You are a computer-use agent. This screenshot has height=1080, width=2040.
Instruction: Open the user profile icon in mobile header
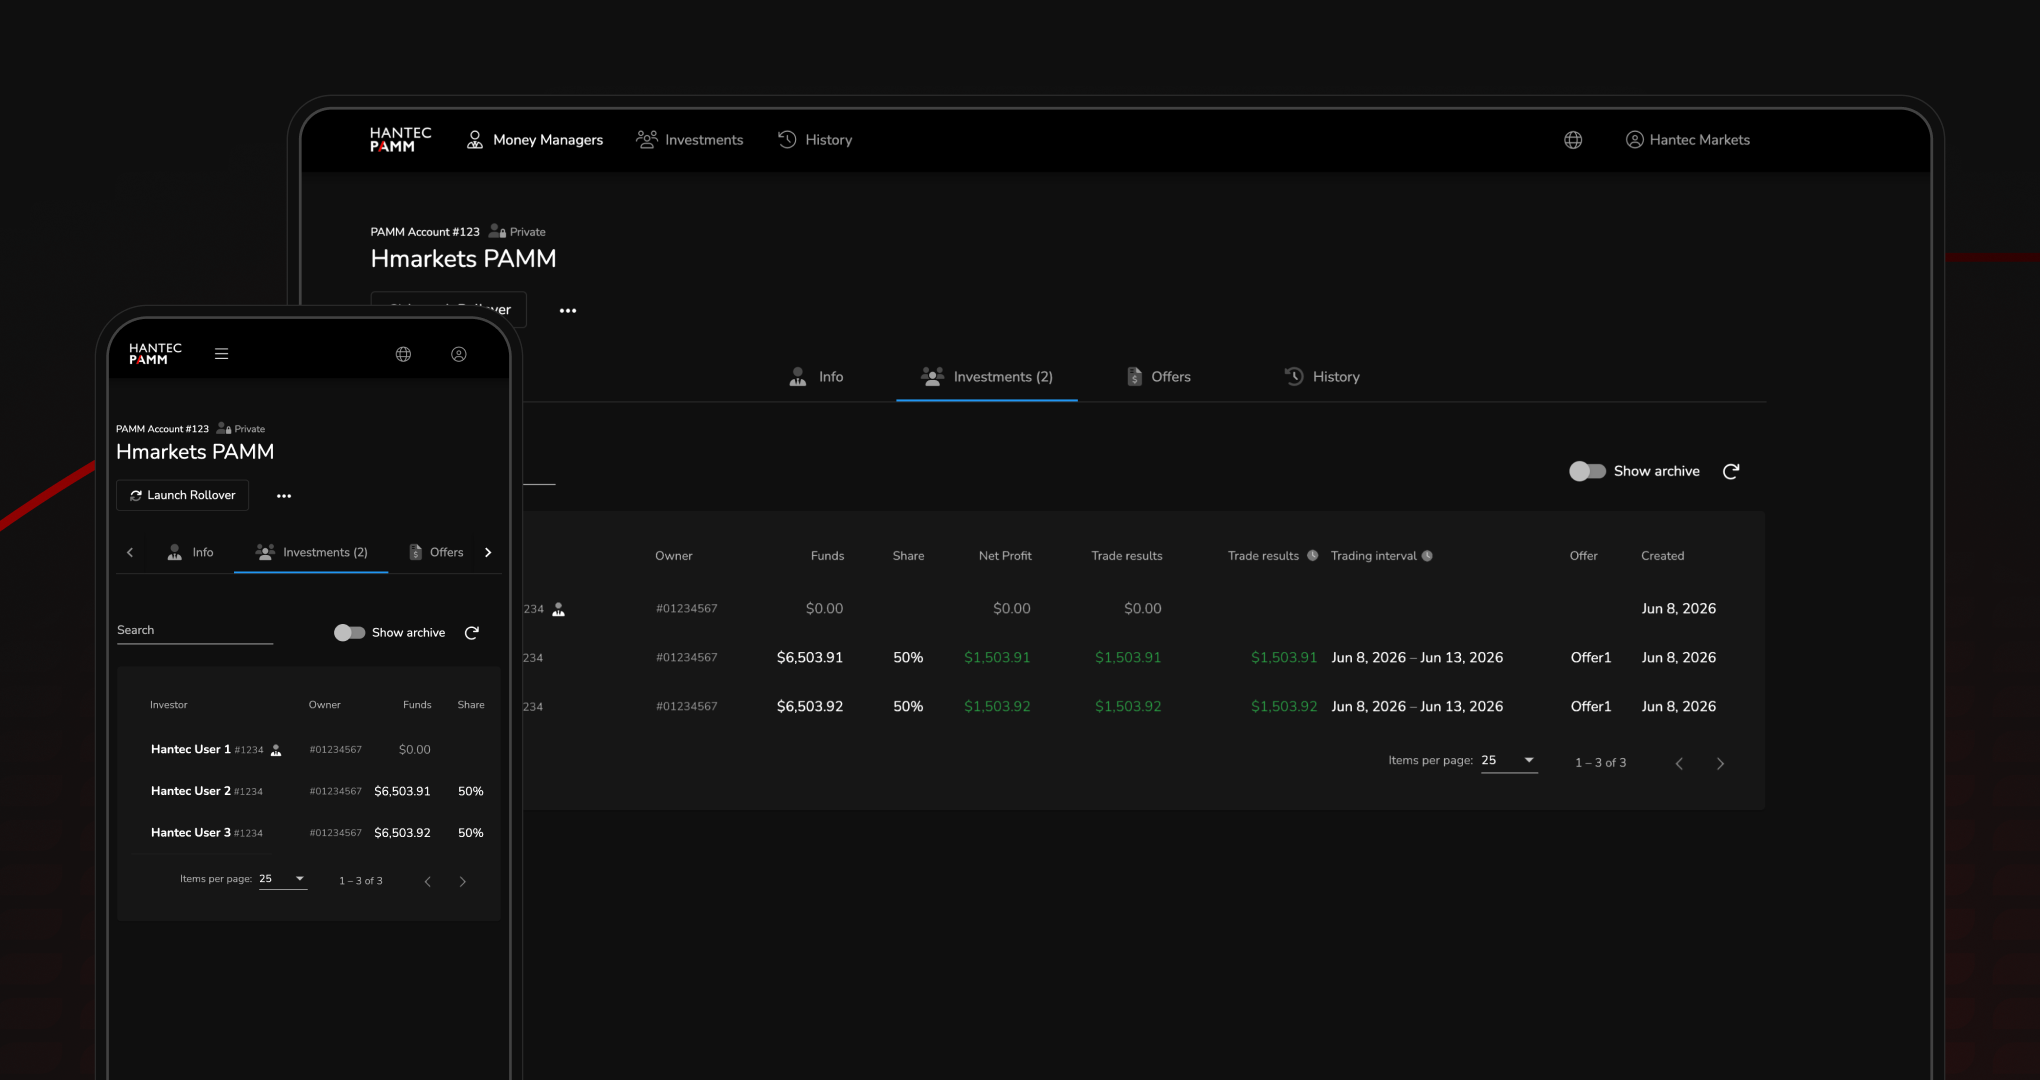coord(459,354)
